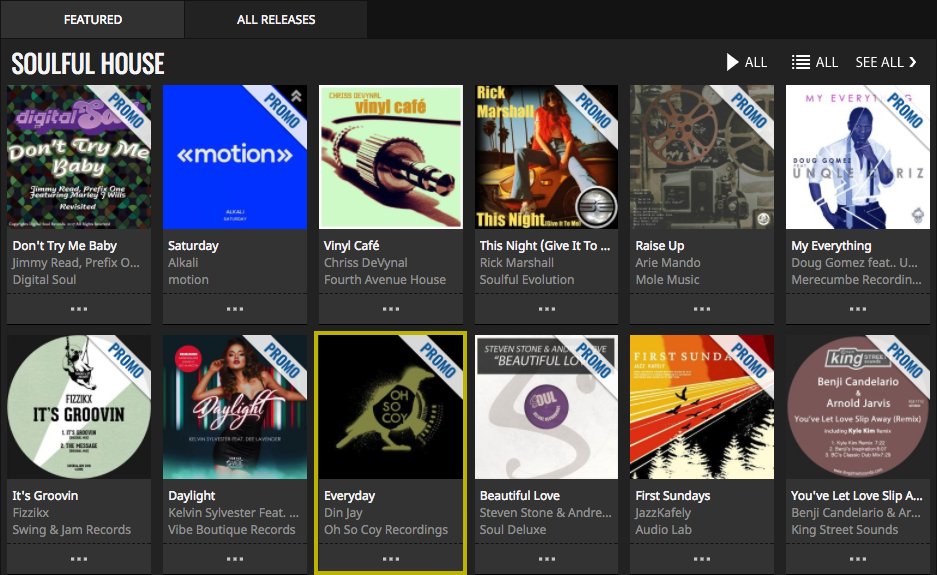Open You've Let Love Slip A... title
The height and width of the screenshot is (575, 937).
tap(856, 496)
